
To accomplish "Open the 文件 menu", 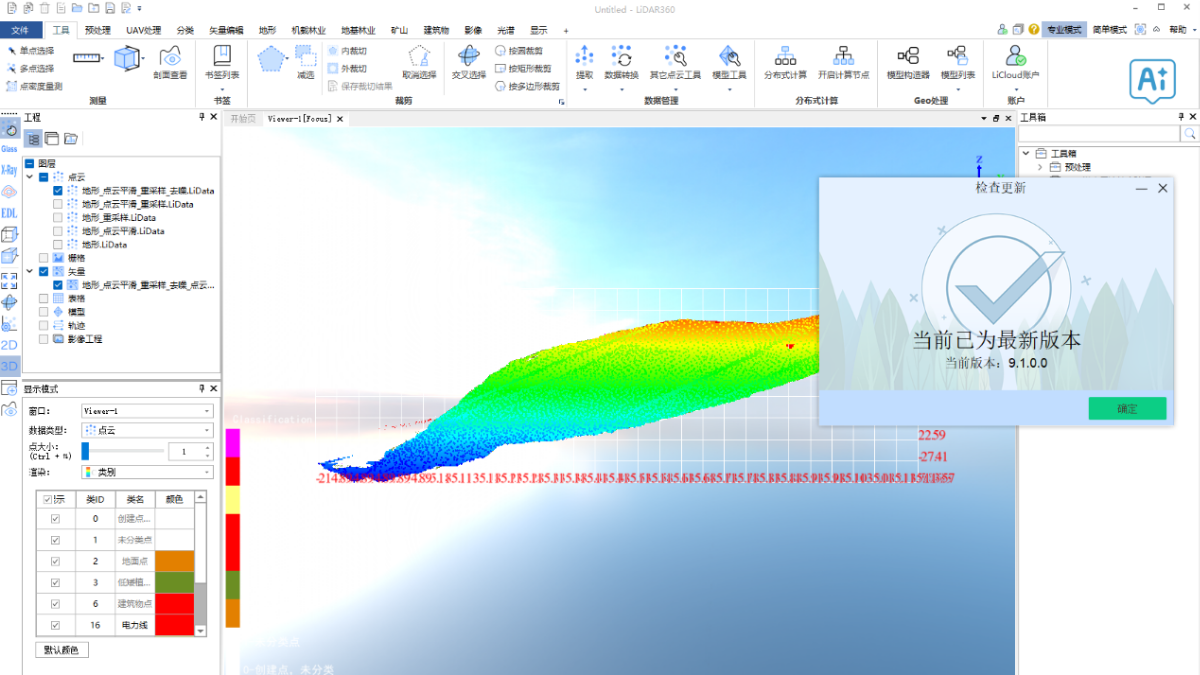I will coord(21,30).
